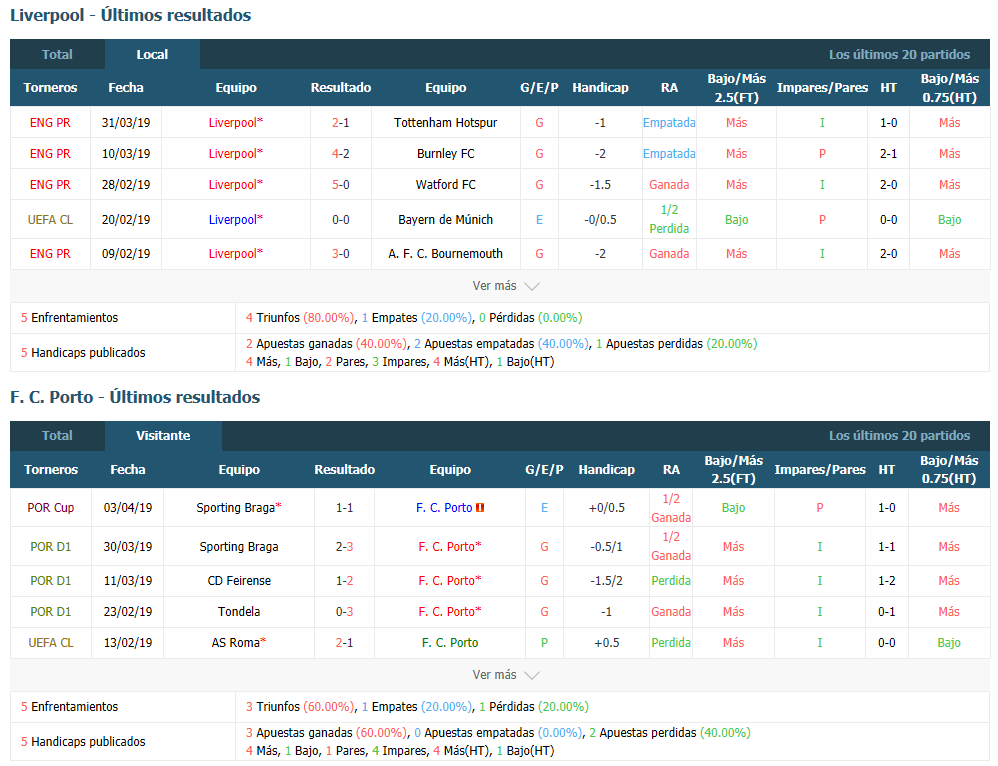The width and height of the screenshot is (998, 766).
Task: Open 0-3 result versus Tondela
Action: pyautogui.click(x=344, y=611)
